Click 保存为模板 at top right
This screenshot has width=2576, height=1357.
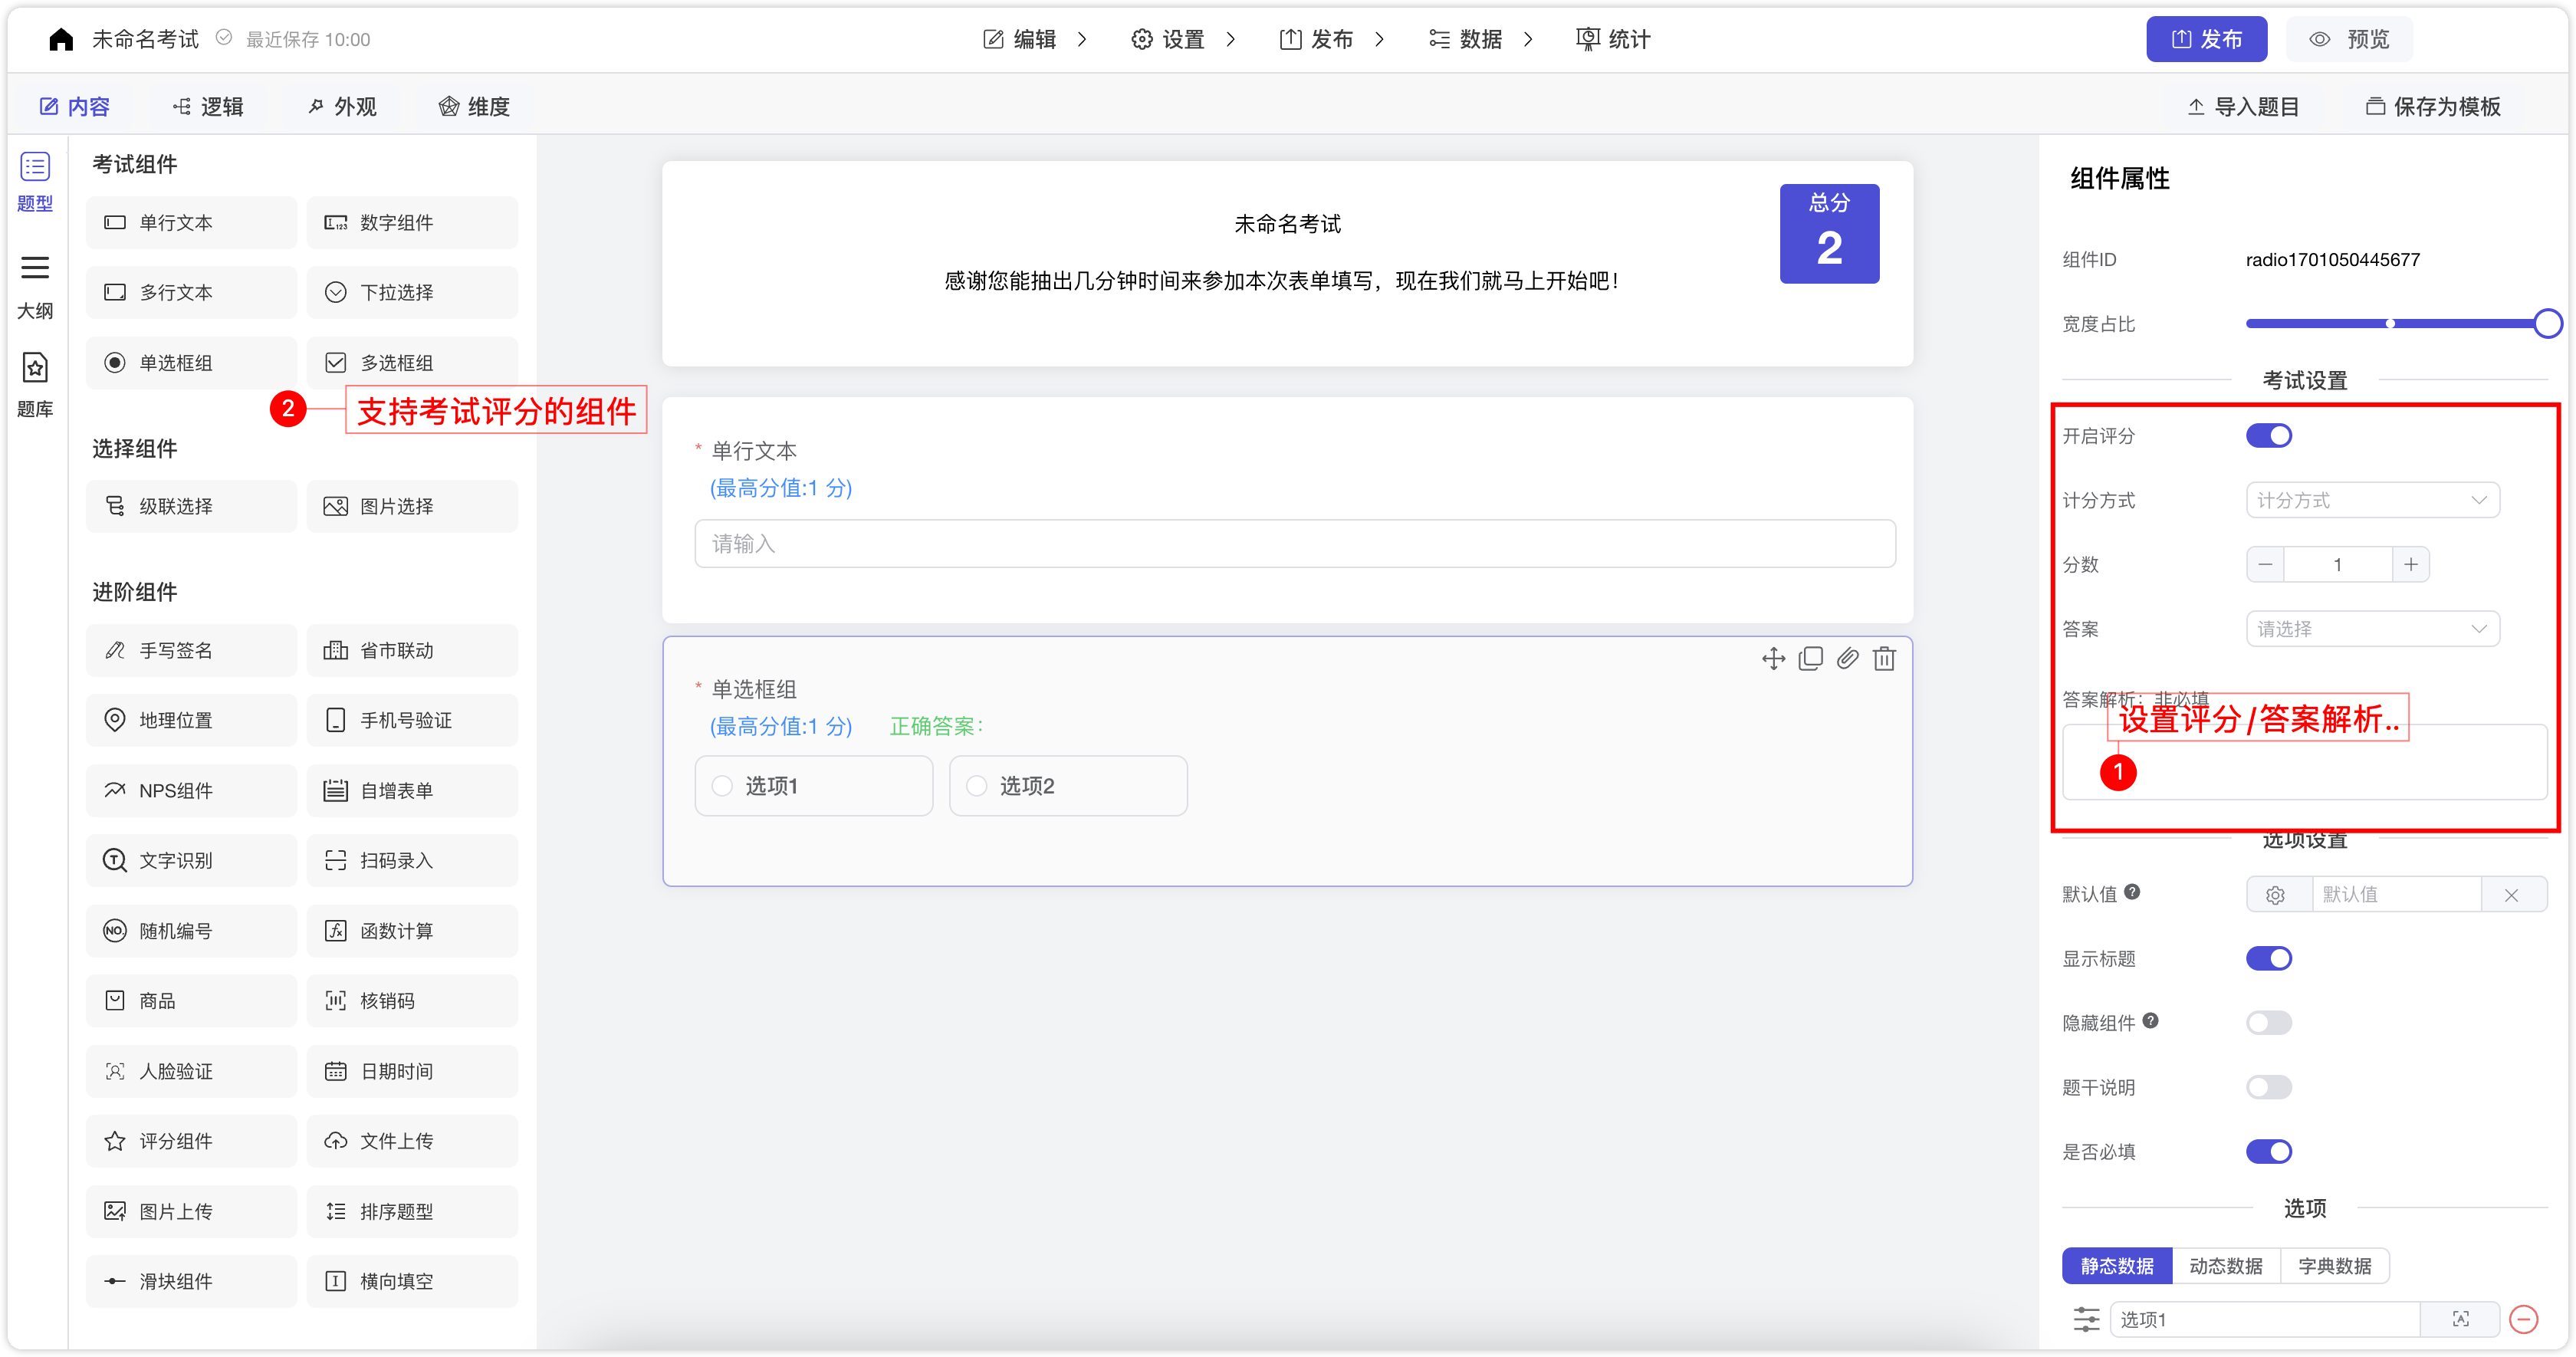point(2433,106)
